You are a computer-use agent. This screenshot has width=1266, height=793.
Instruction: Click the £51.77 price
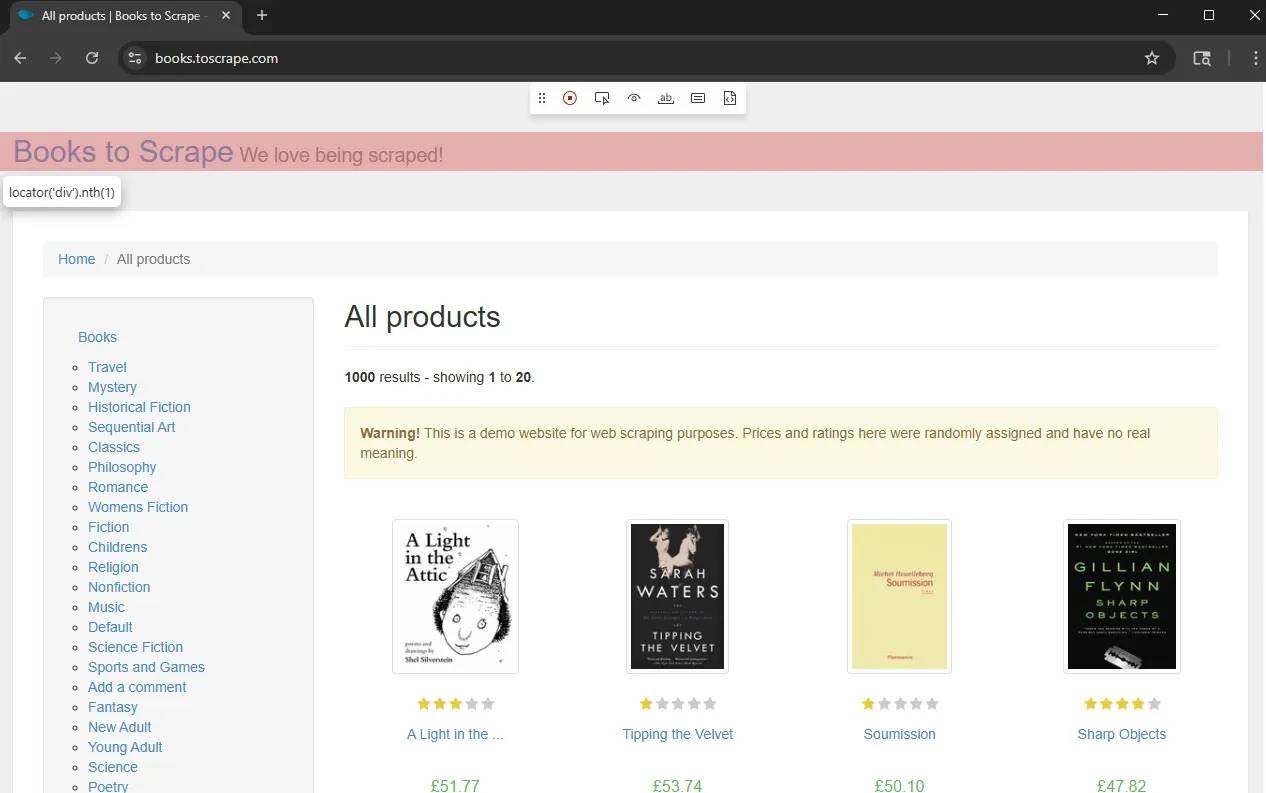pos(455,786)
